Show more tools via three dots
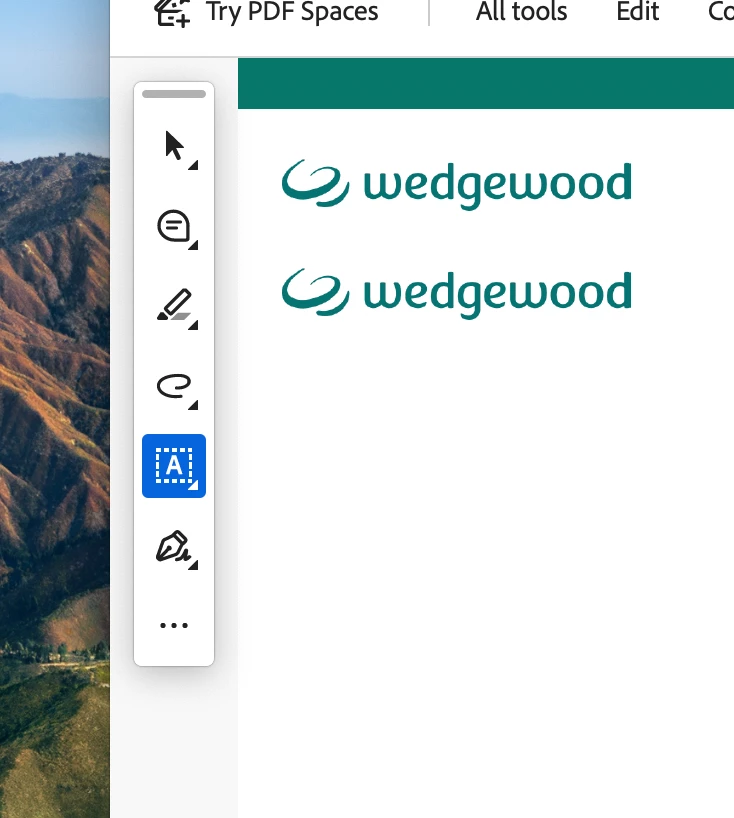 coord(174,625)
